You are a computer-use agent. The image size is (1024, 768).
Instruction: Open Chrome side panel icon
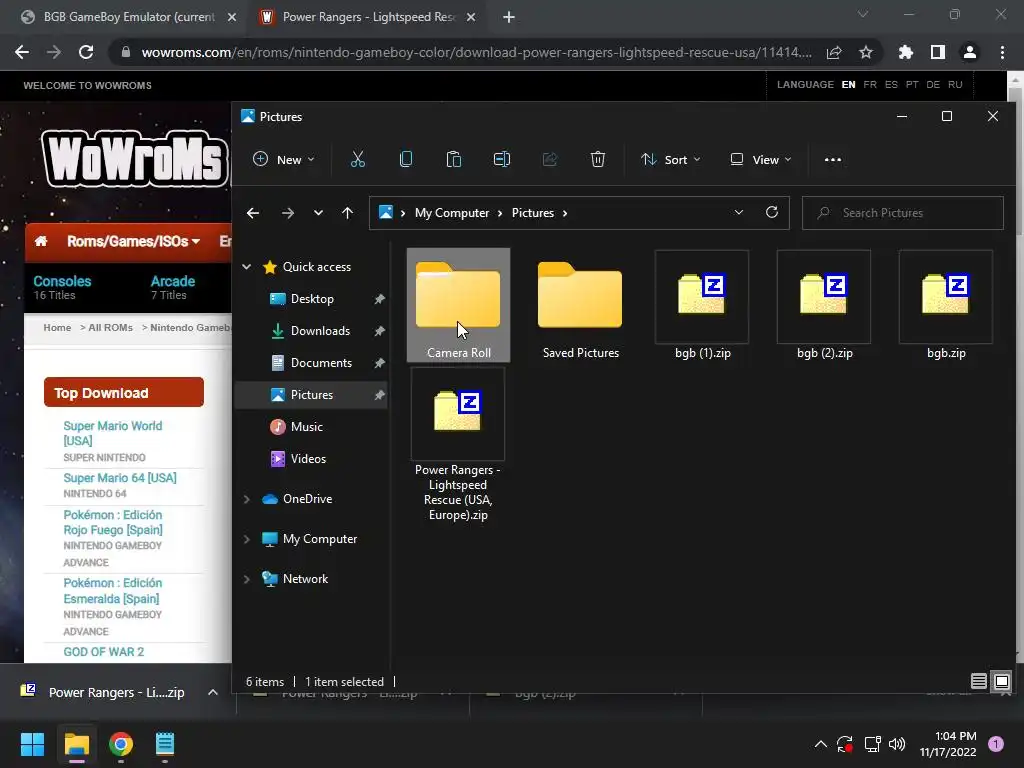pyautogui.click(x=938, y=52)
